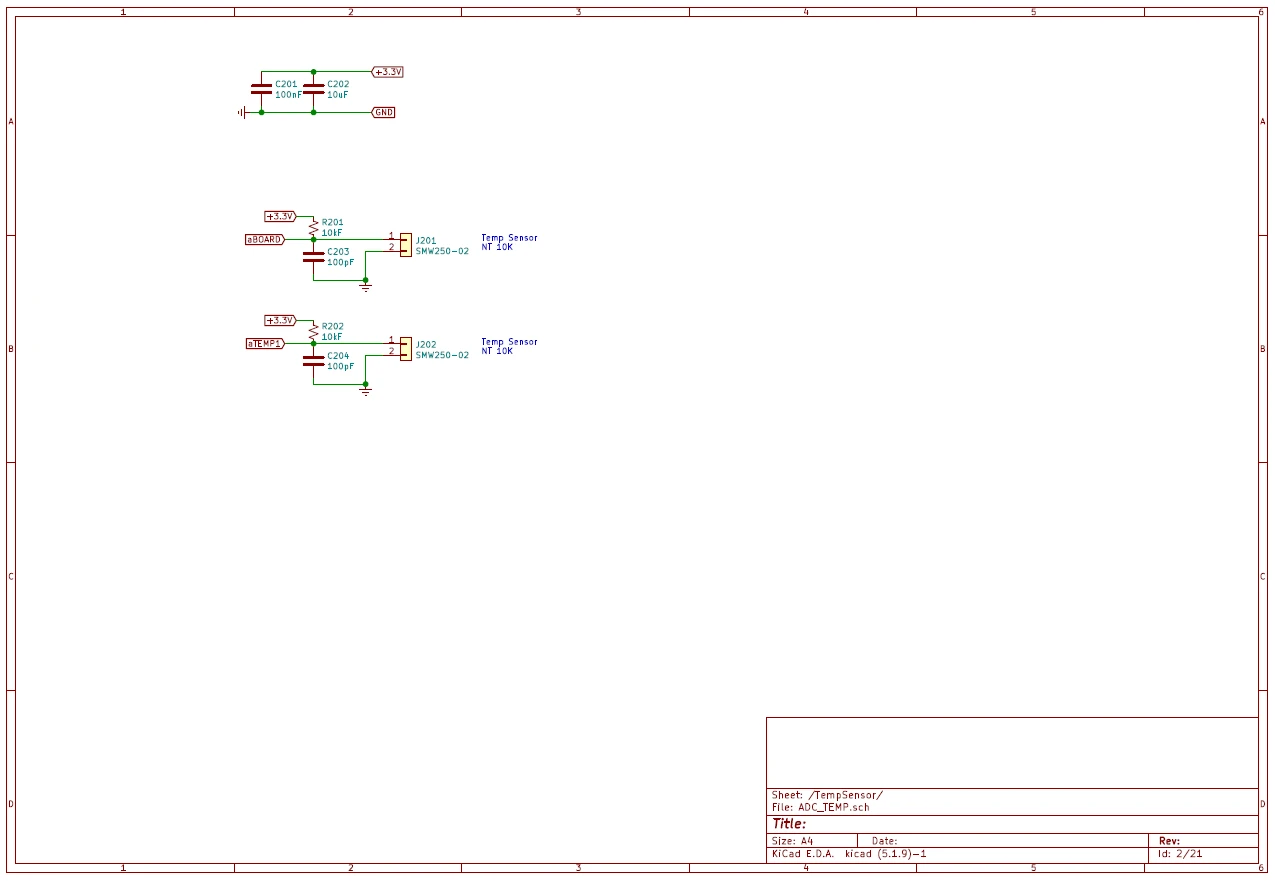1275x882 pixels.
Task: Click the File: ADC_TEMP.sch entry
Action: click(x=820, y=807)
